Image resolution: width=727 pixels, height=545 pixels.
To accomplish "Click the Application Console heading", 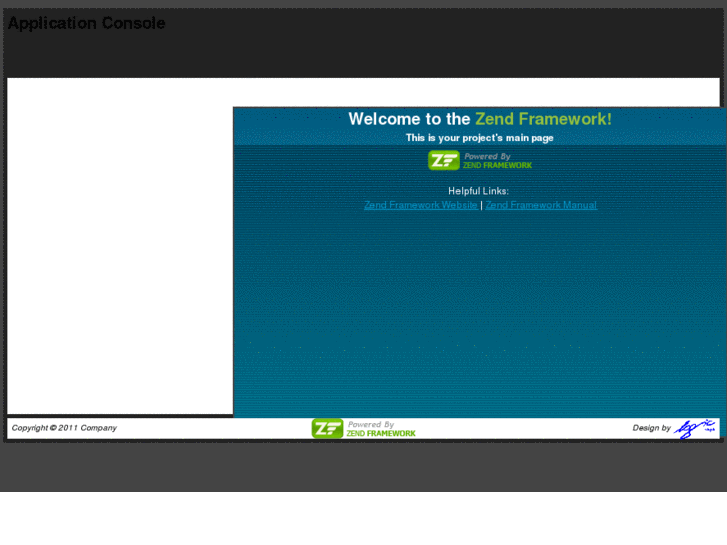I will tap(87, 23).
